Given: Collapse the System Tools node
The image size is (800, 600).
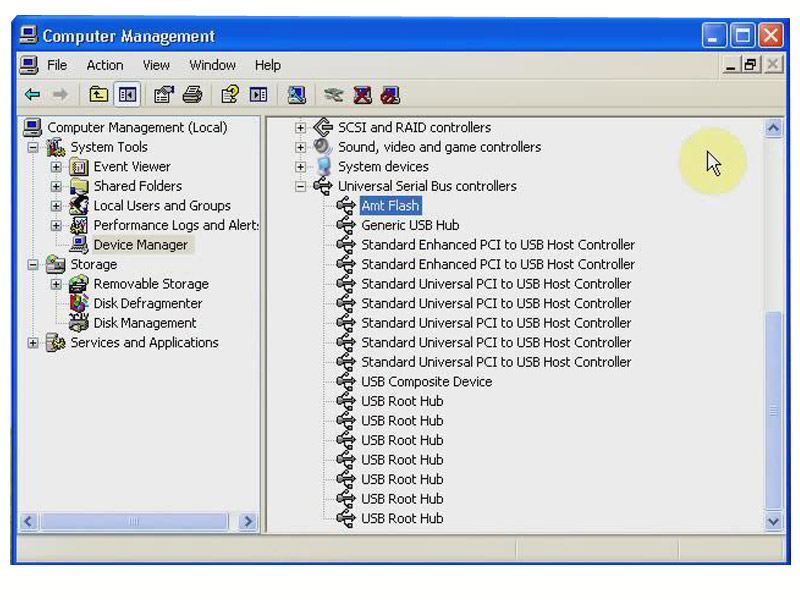Looking at the screenshot, I should point(33,147).
